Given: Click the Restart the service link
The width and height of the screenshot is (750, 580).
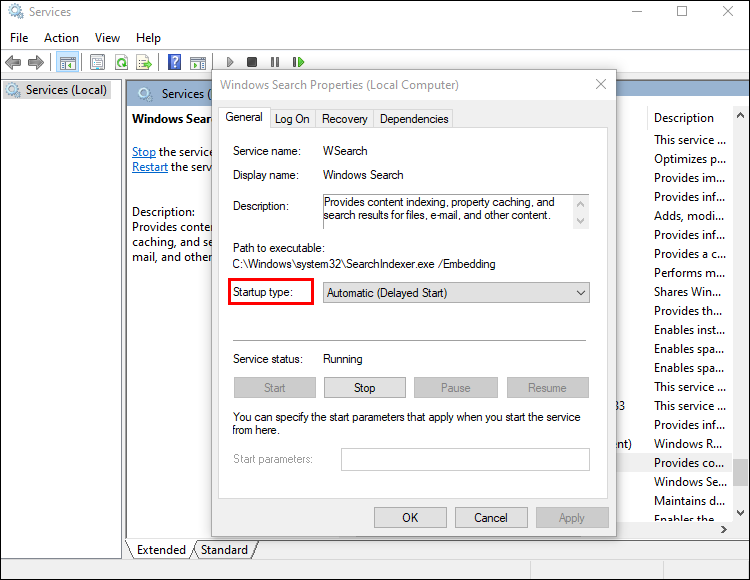Looking at the screenshot, I should [150, 167].
